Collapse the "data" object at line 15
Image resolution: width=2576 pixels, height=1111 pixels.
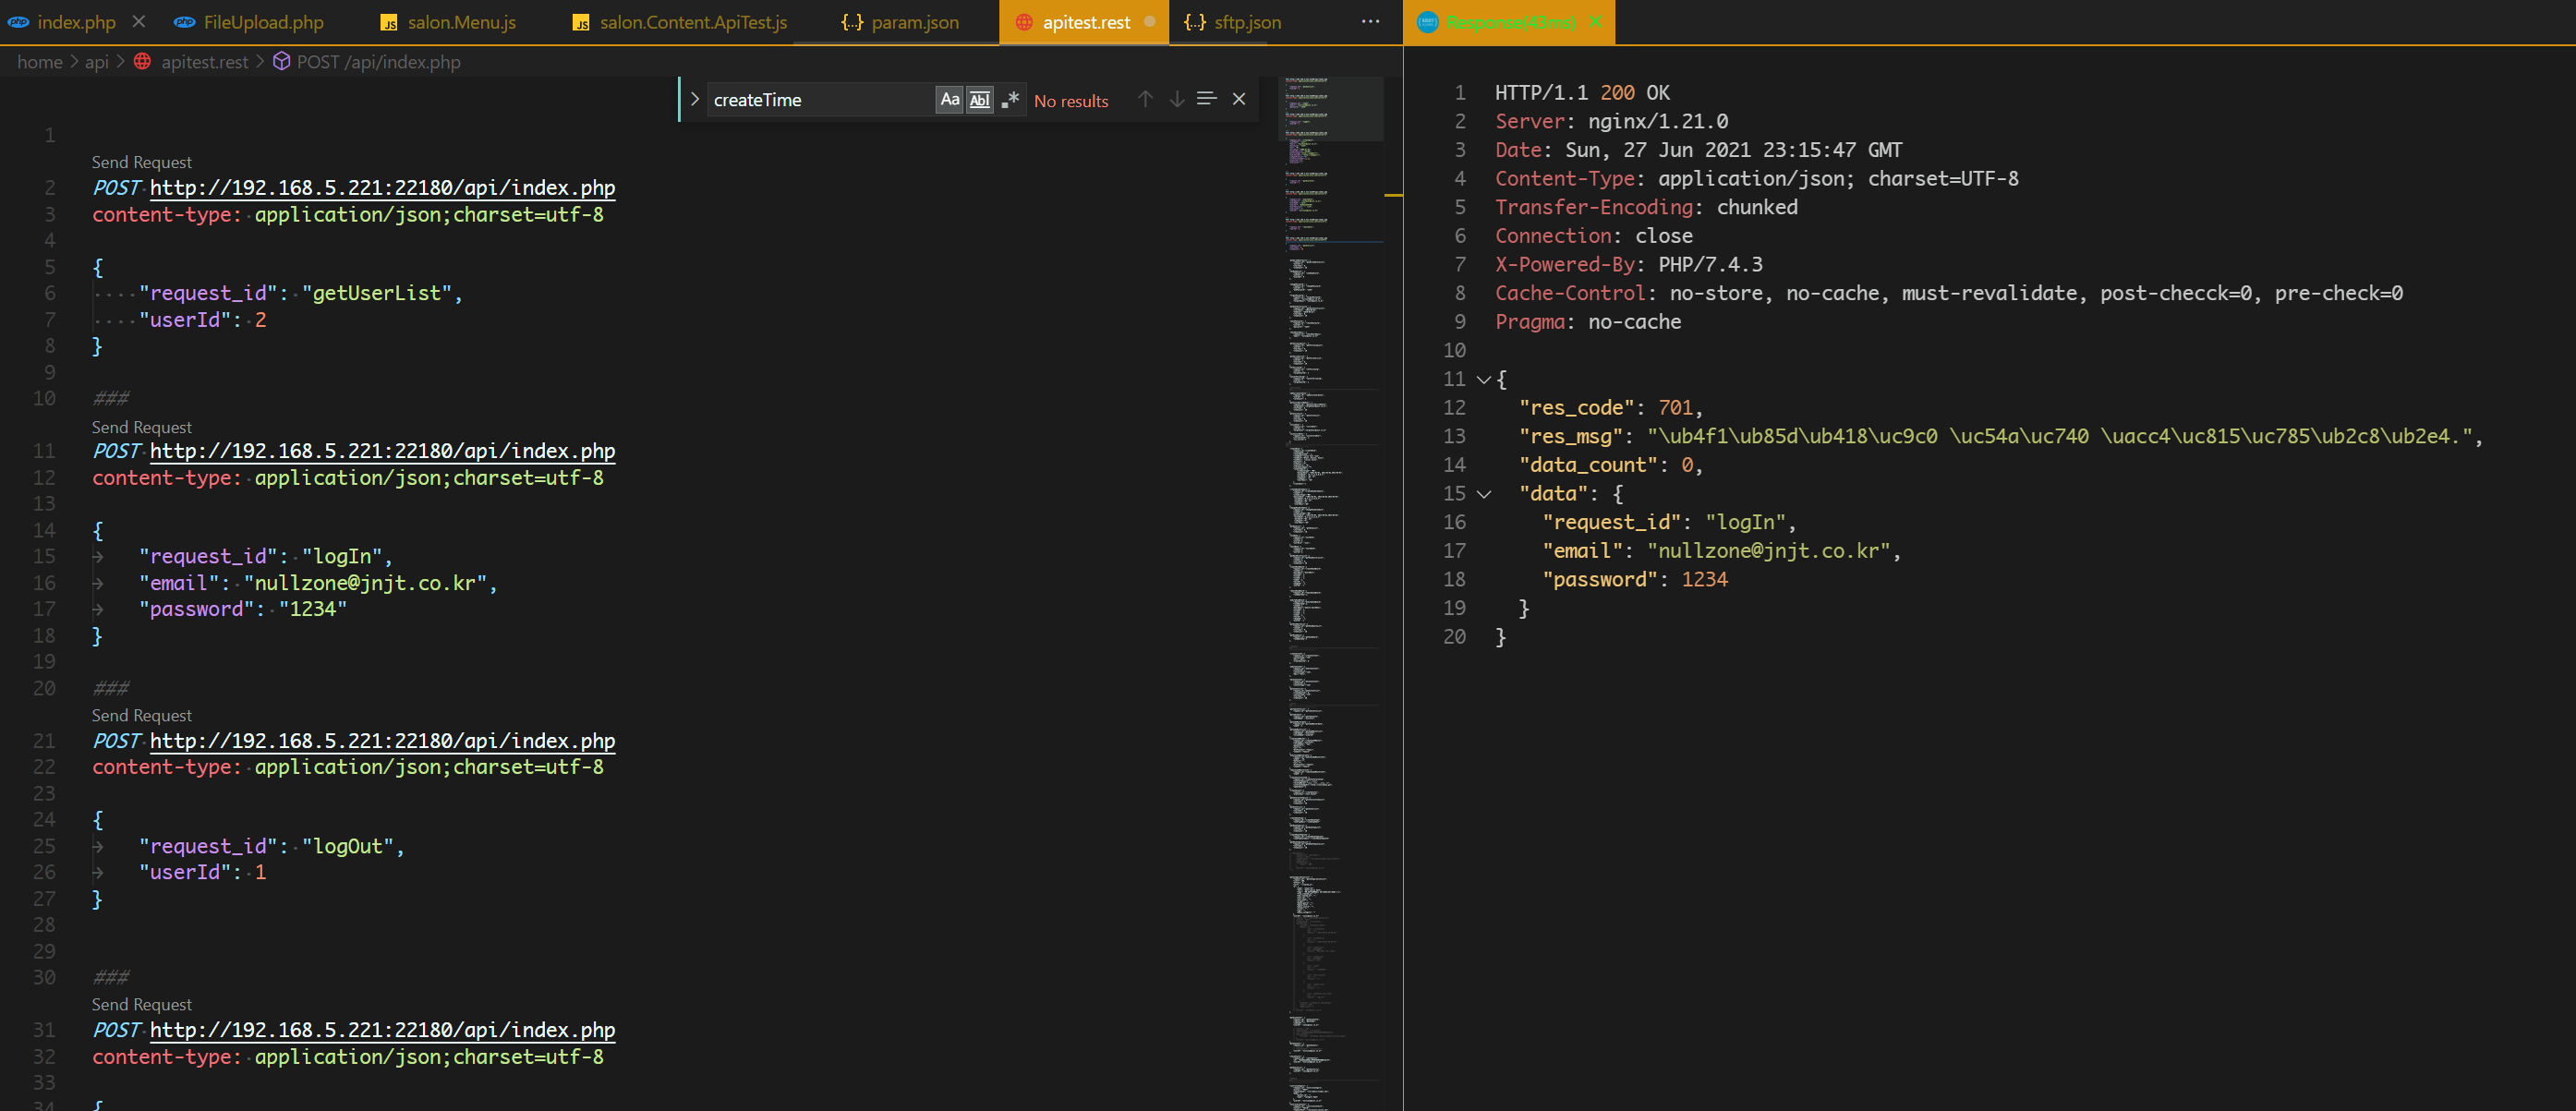click(1484, 494)
